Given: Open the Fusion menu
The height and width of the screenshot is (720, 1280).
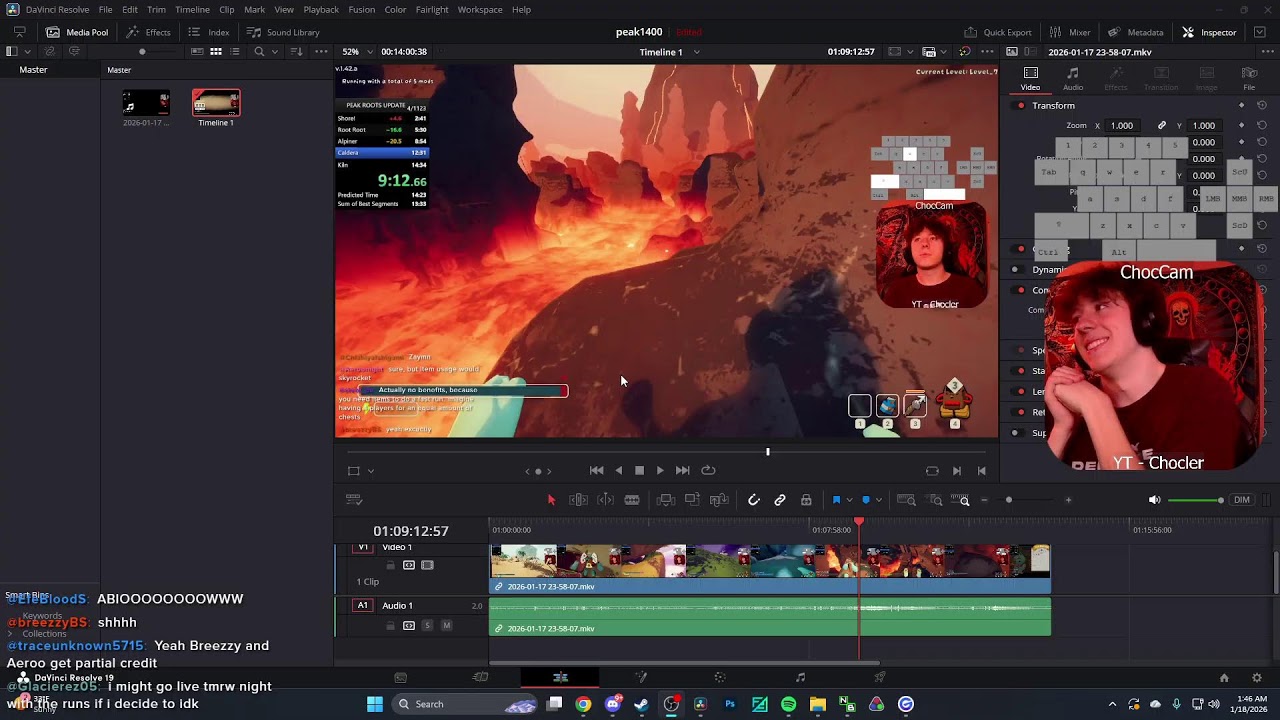Looking at the screenshot, I should [362, 9].
